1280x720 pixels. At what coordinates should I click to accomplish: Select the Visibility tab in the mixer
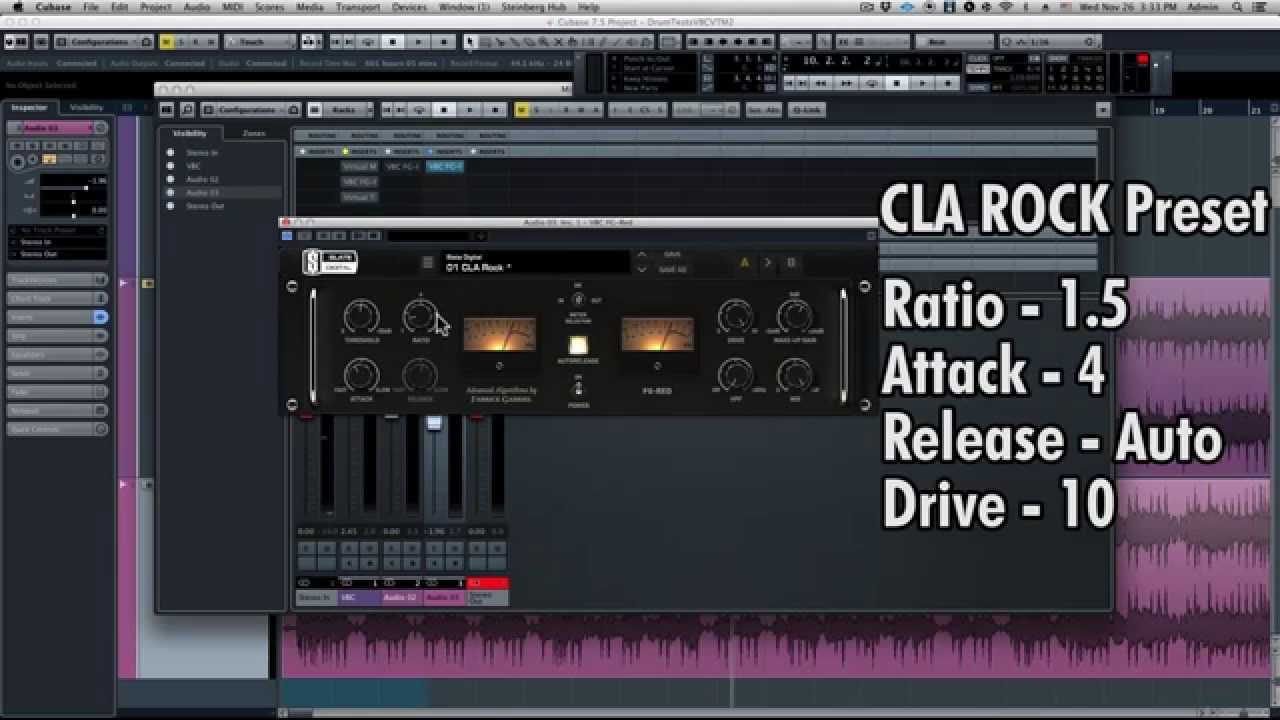(x=190, y=133)
